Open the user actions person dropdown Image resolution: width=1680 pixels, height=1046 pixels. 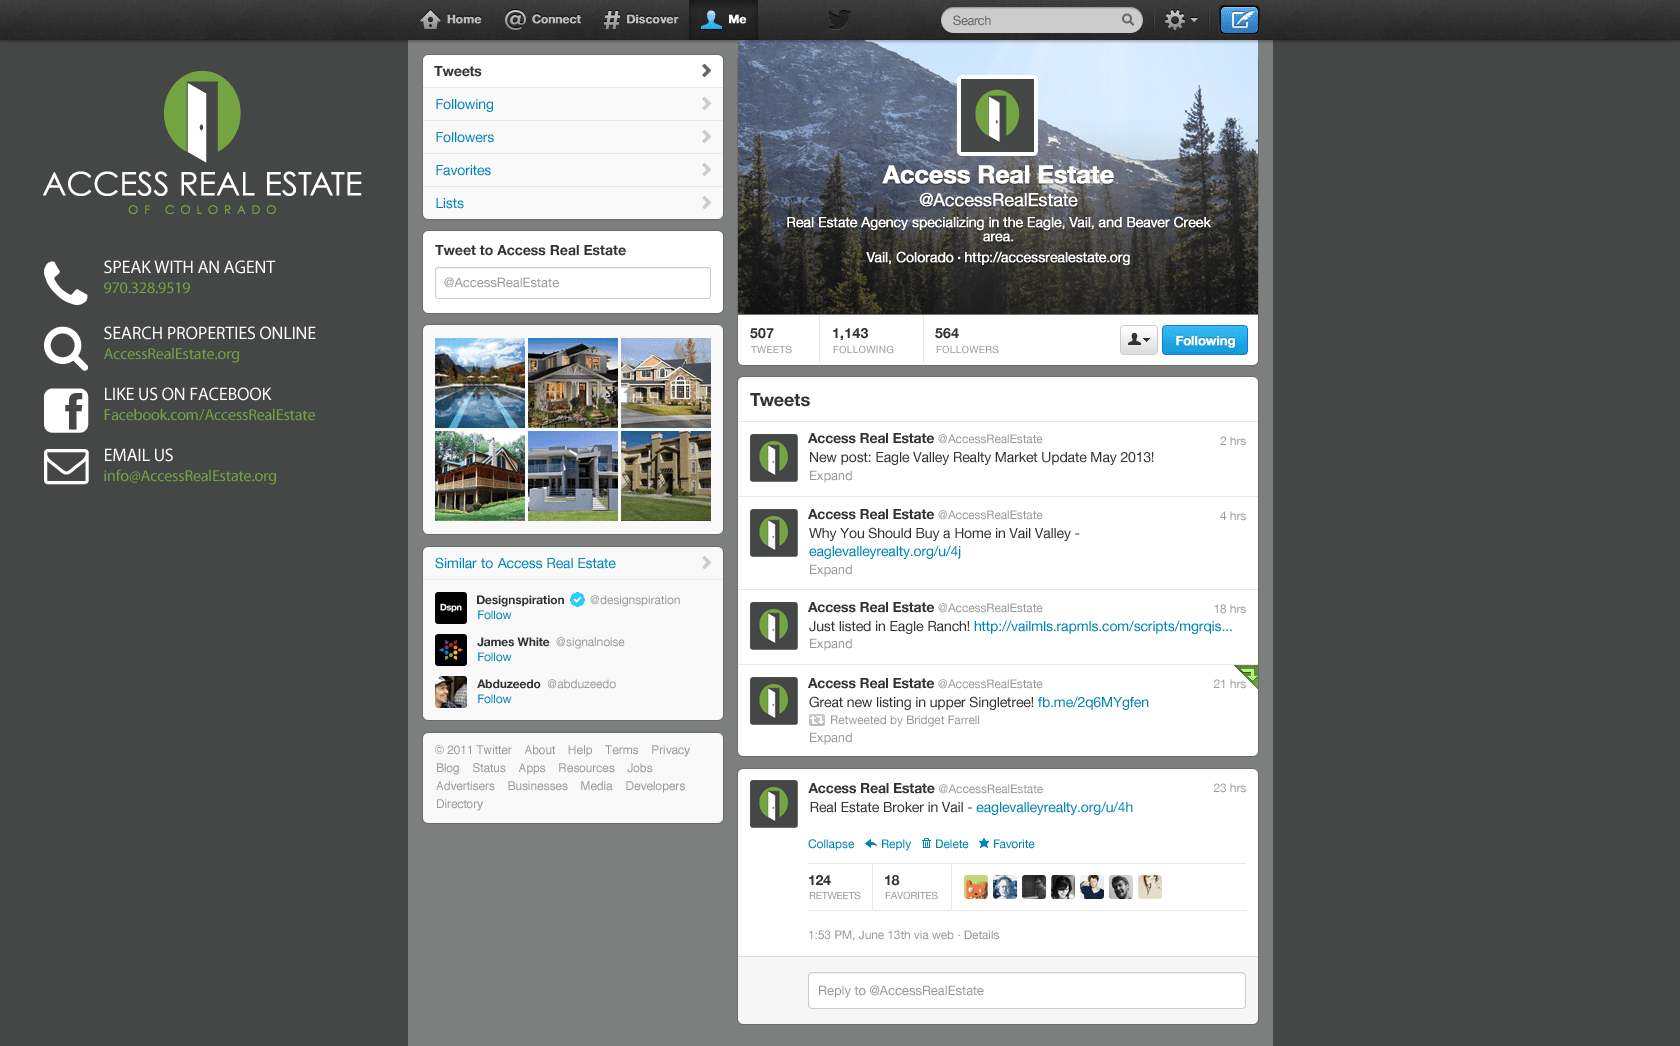(x=1139, y=340)
